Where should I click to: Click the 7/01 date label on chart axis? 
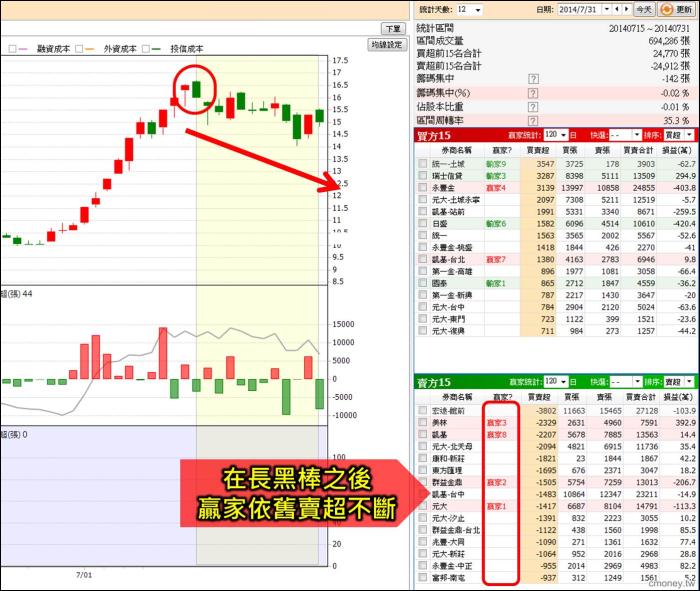pos(84,575)
